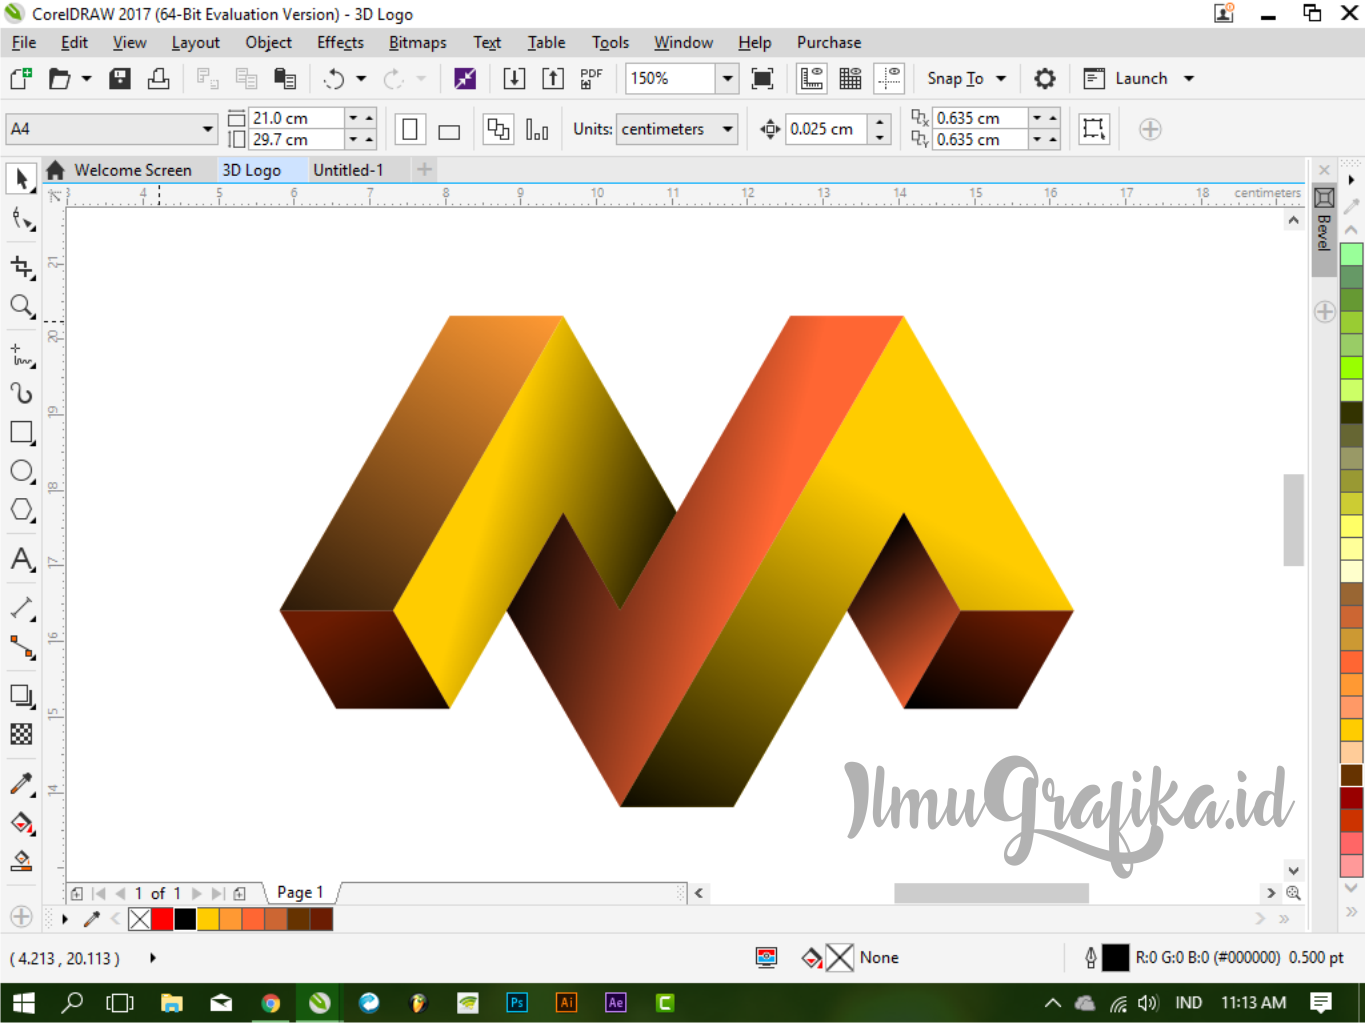The image size is (1365, 1023).
Task: Switch to the Untitled-1 document tab
Action: pos(349,169)
